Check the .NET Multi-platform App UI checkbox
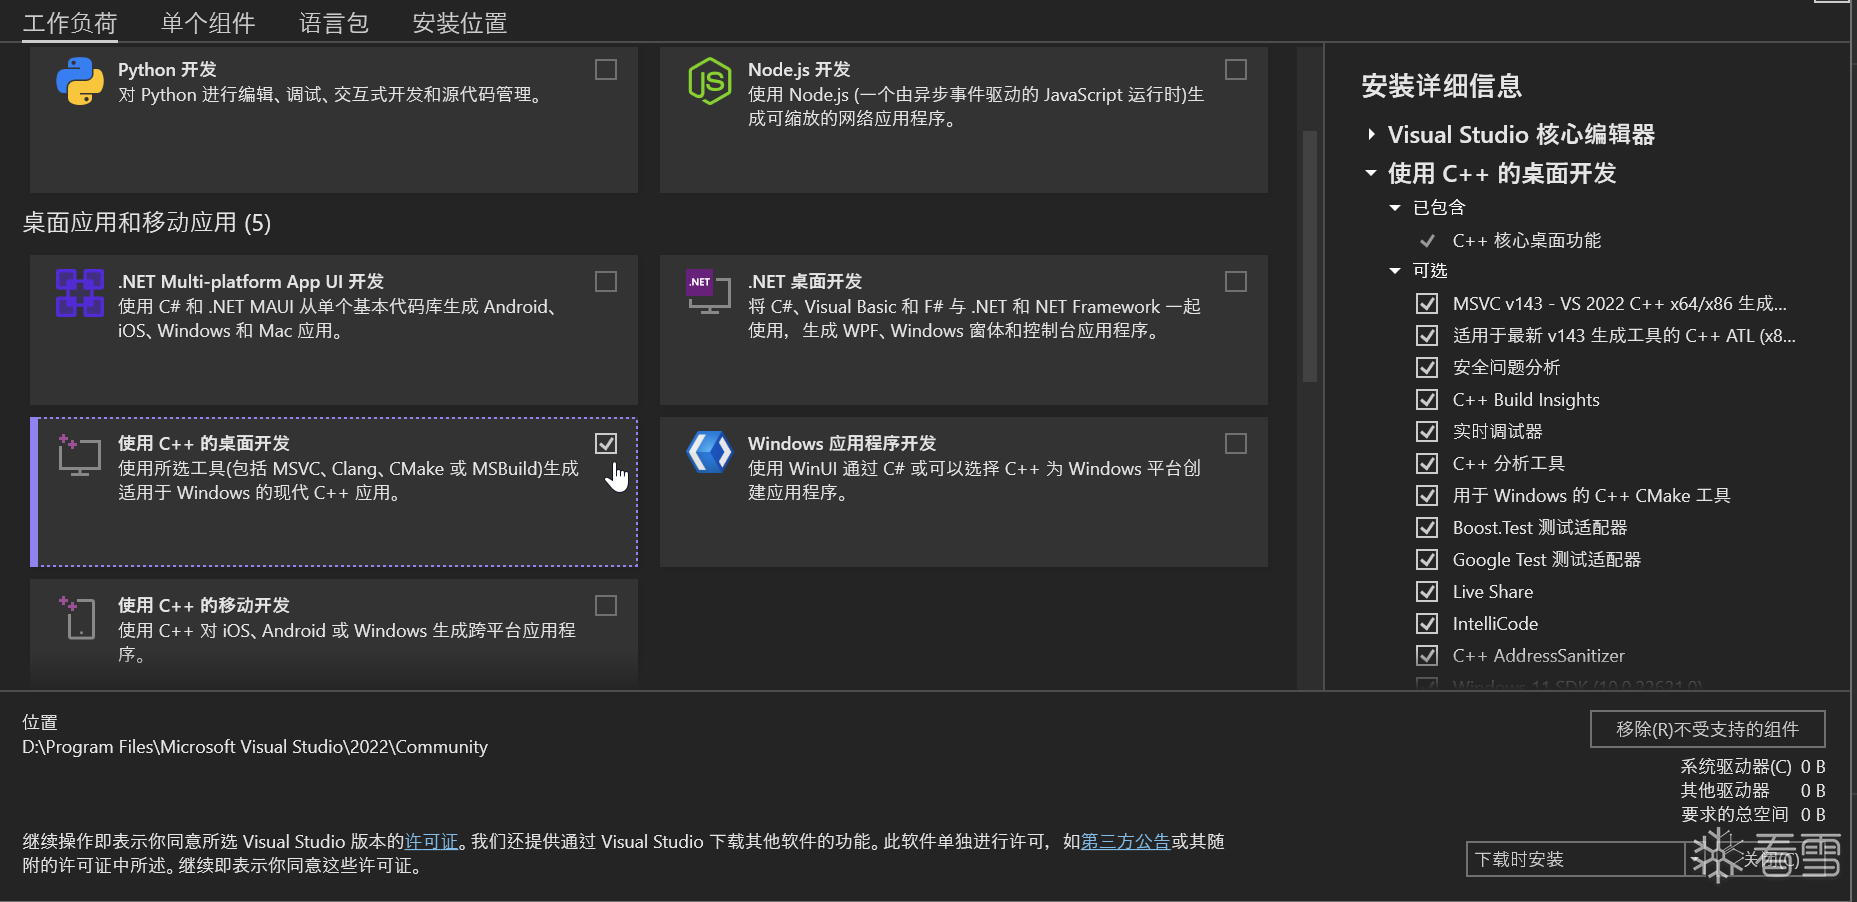 [x=606, y=281]
